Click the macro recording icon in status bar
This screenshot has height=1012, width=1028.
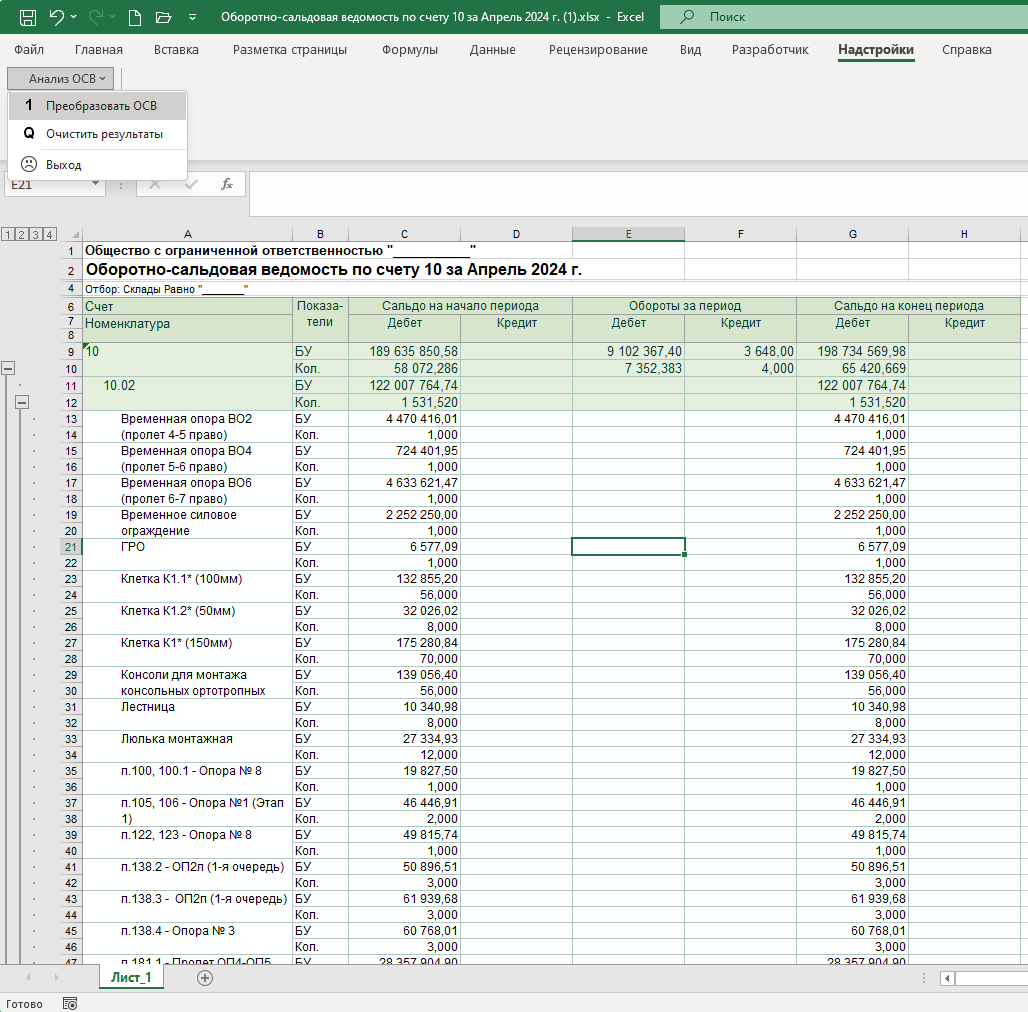pos(70,1003)
